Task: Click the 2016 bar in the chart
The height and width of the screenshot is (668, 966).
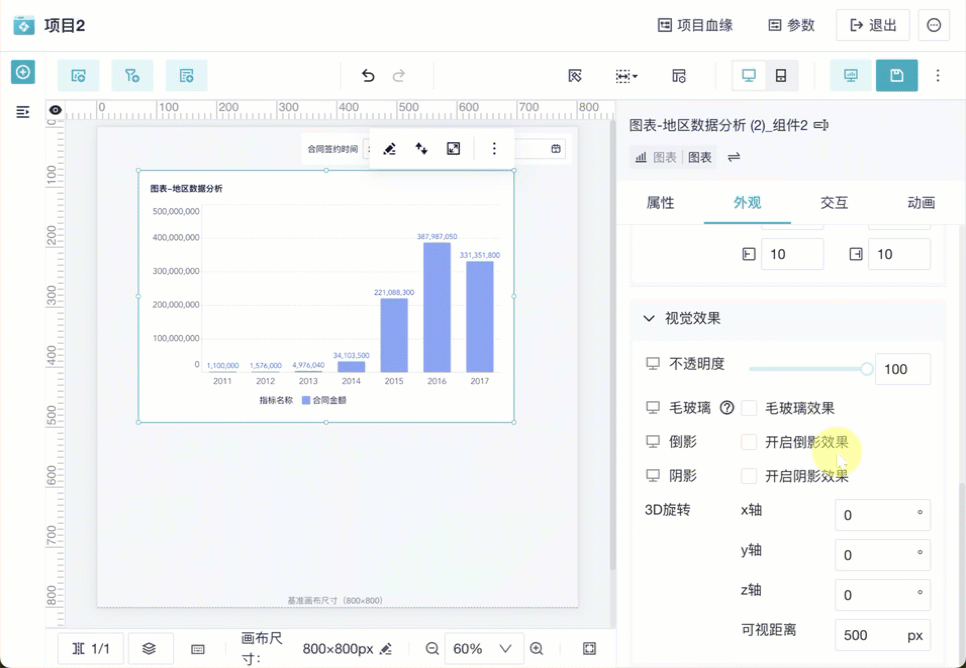Action: point(437,308)
